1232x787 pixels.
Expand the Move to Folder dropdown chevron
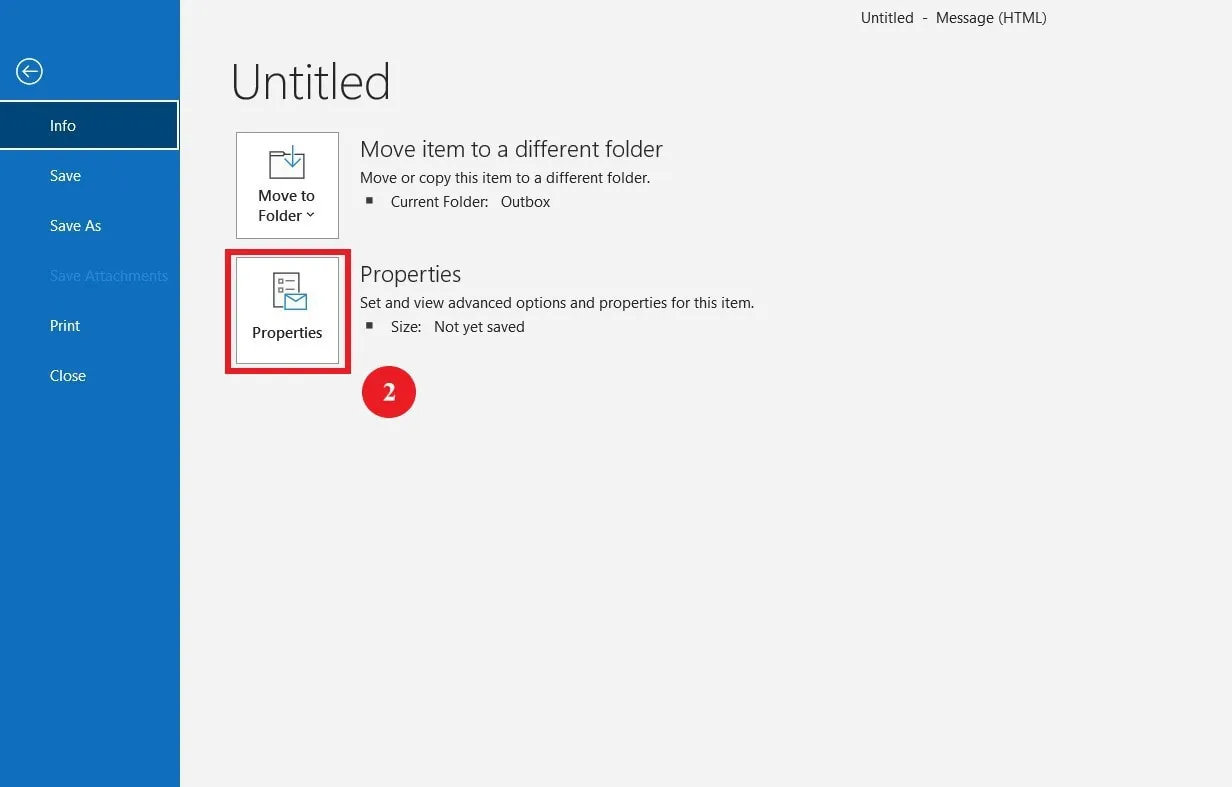pyautogui.click(x=310, y=216)
